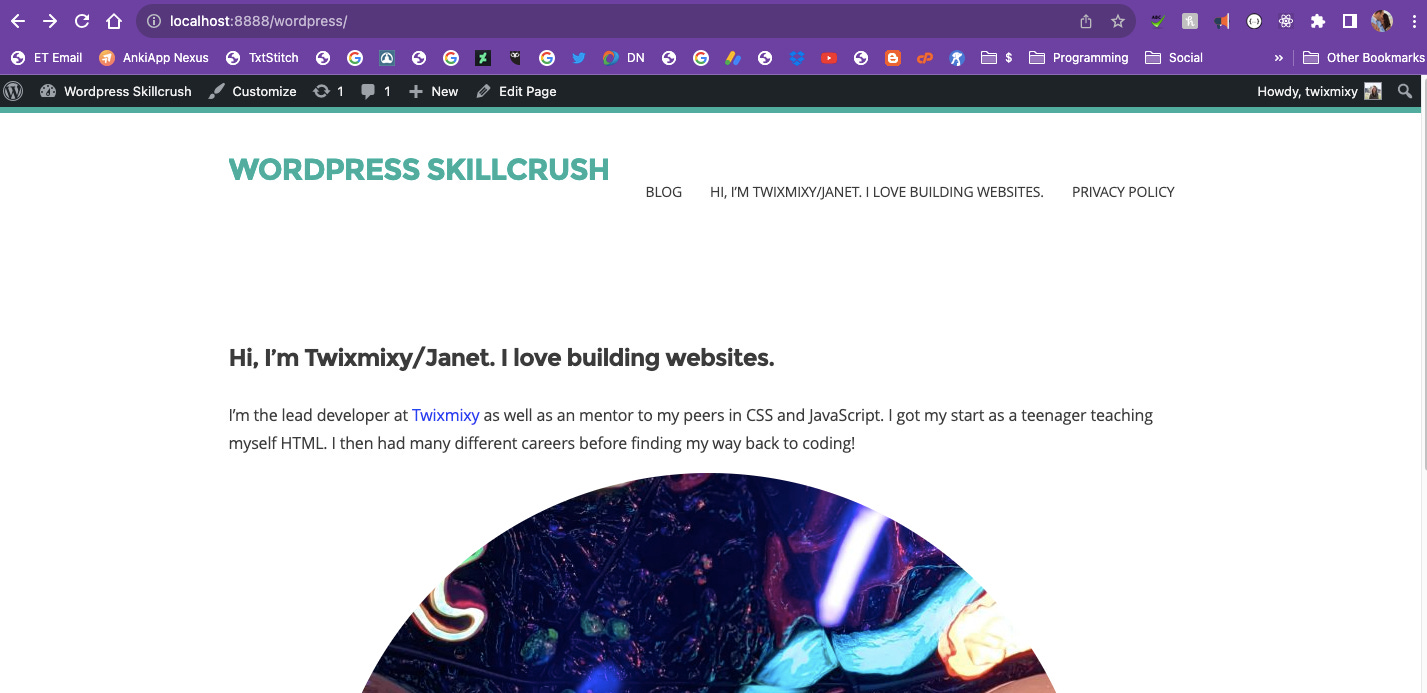Bookmark this page with the star icon
Screen dimensions: 1427x693
pos(1118,21)
